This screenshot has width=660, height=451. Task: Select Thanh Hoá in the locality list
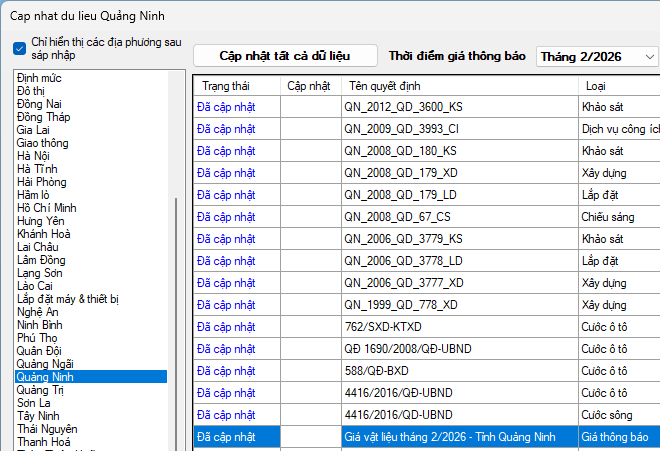point(44,442)
